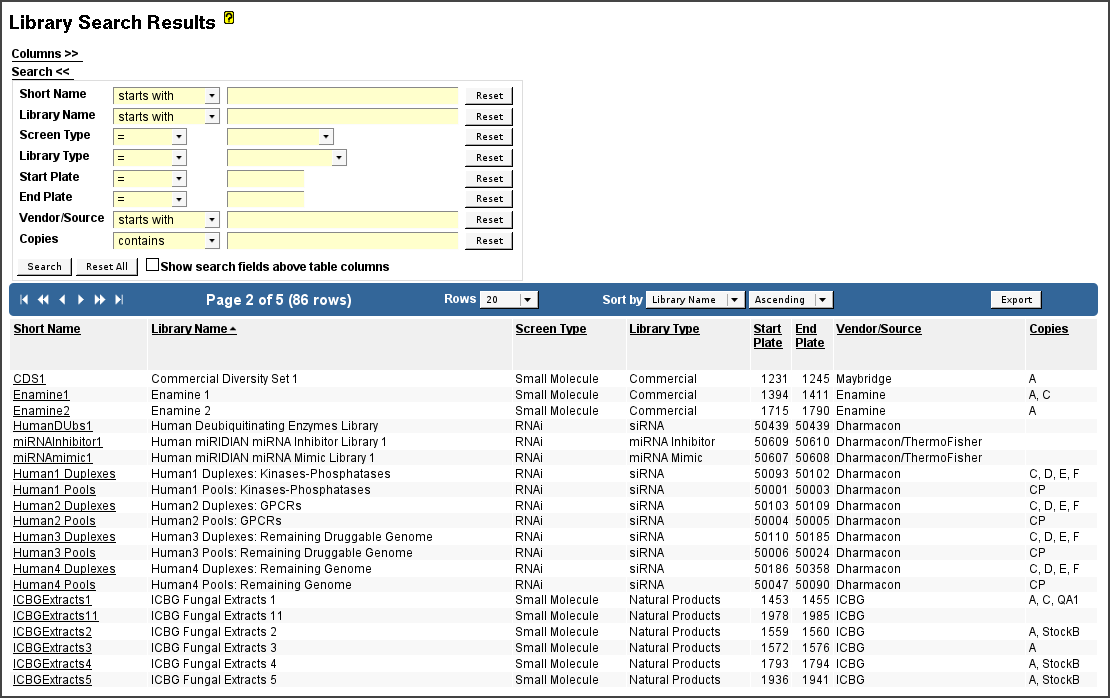Open the Human3 Pools library link
Viewport: 1110px width, 698px height.
point(54,553)
